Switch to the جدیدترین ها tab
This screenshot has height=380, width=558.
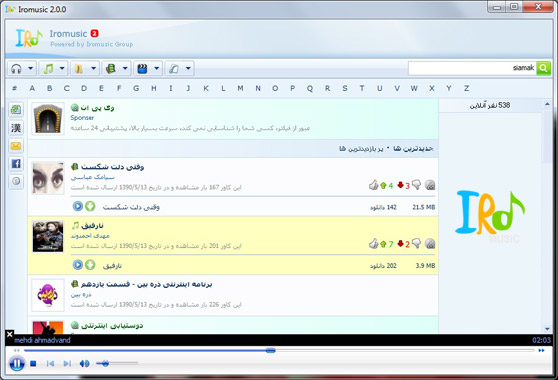click(413, 148)
